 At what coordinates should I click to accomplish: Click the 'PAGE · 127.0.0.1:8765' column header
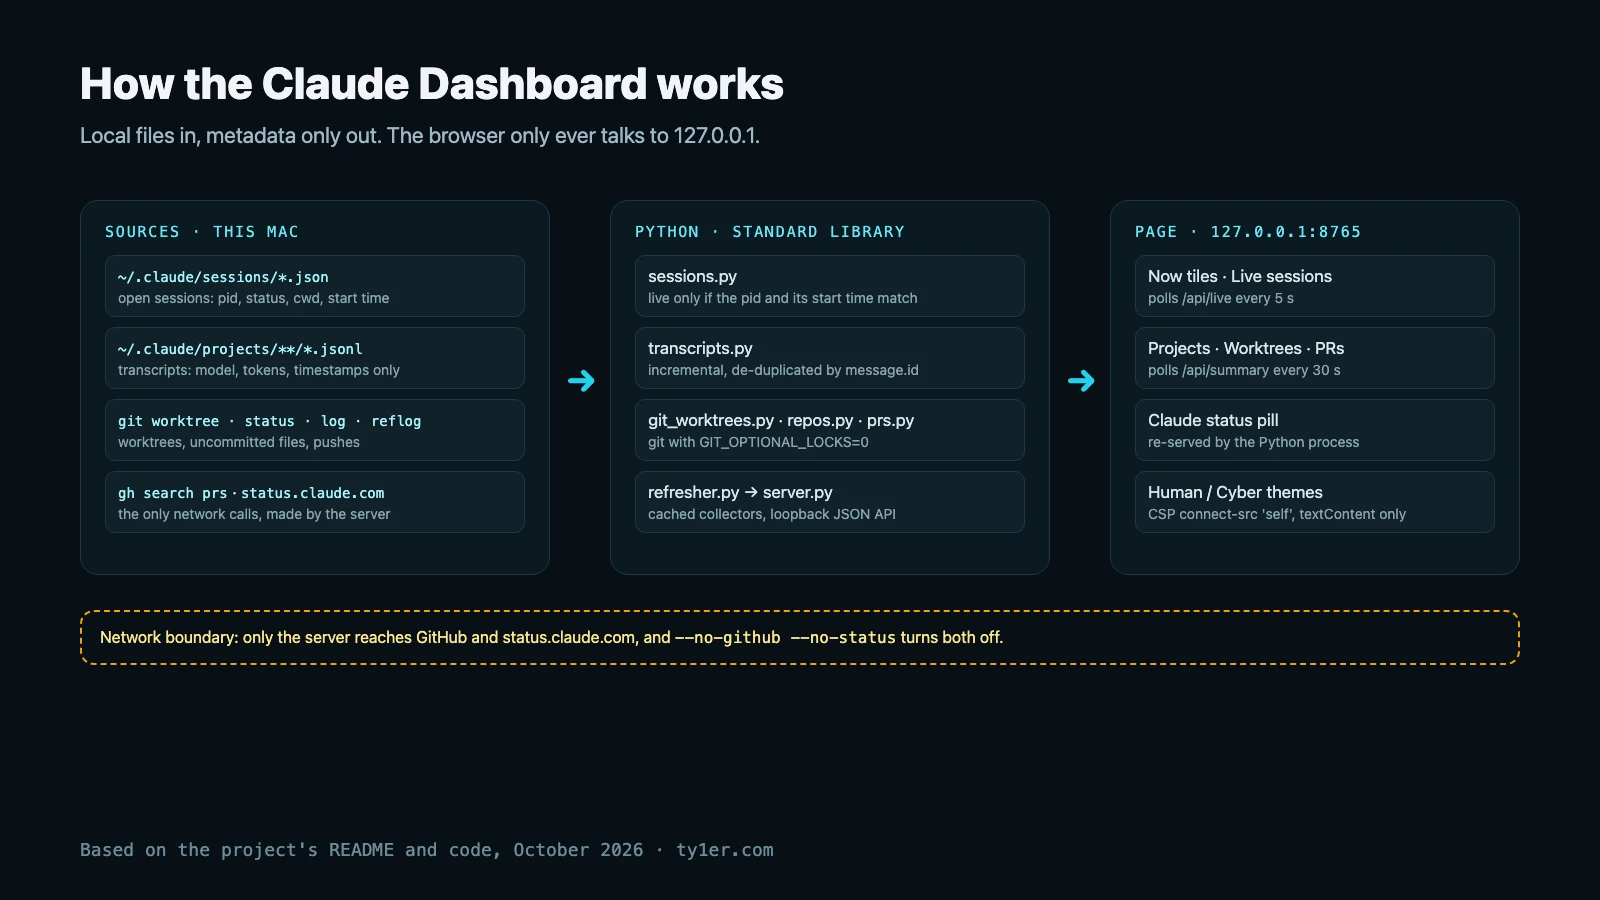1248,232
